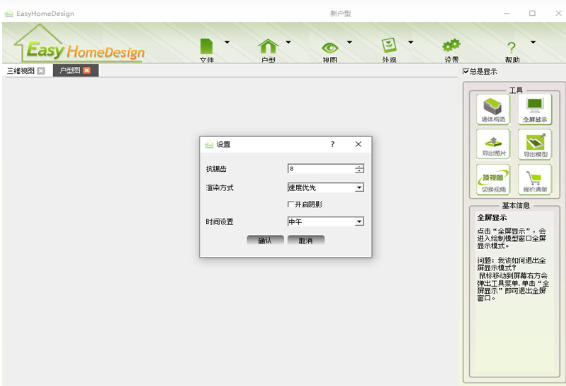
Task: Click the 抗锯齿 value field showing 8
Action: click(x=321, y=169)
